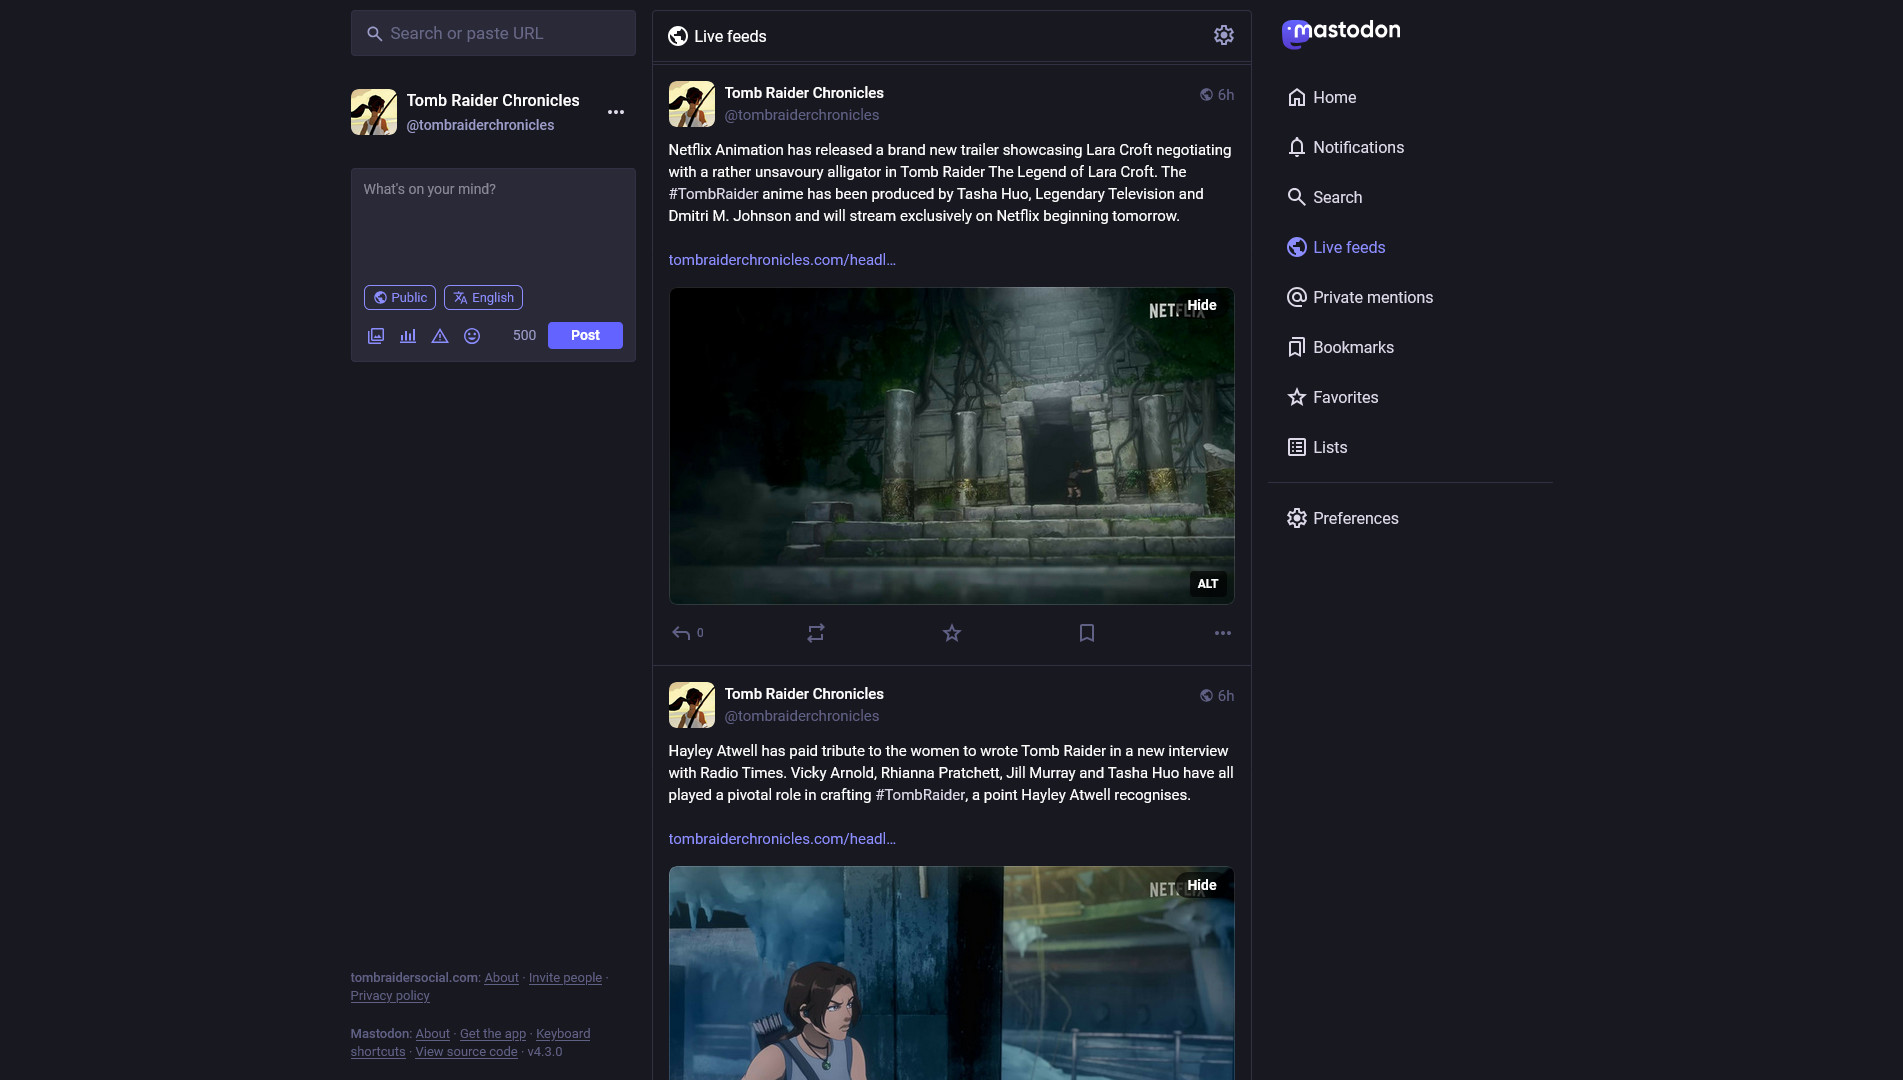The image size is (1903, 1080).
Task: Open the Lara Croft anime image thumbnail
Action: [951, 973]
